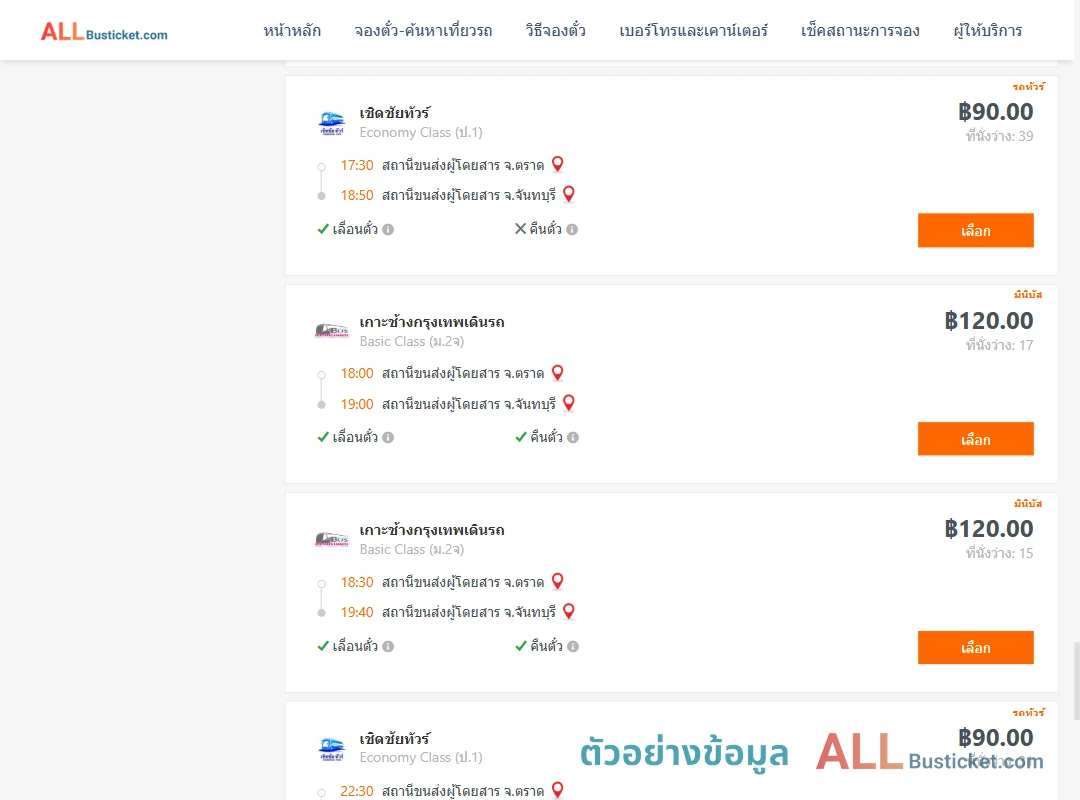Open เบอร์โทรและเคาน์เตอร์ in the navigation
1080x800 pixels.
click(693, 31)
